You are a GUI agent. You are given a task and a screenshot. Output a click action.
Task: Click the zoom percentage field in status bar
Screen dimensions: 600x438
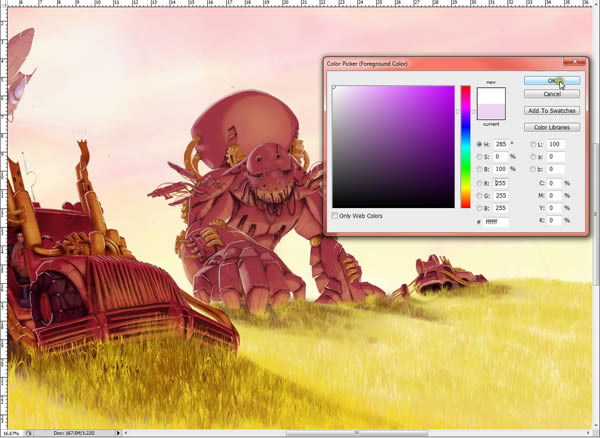[11, 433]
